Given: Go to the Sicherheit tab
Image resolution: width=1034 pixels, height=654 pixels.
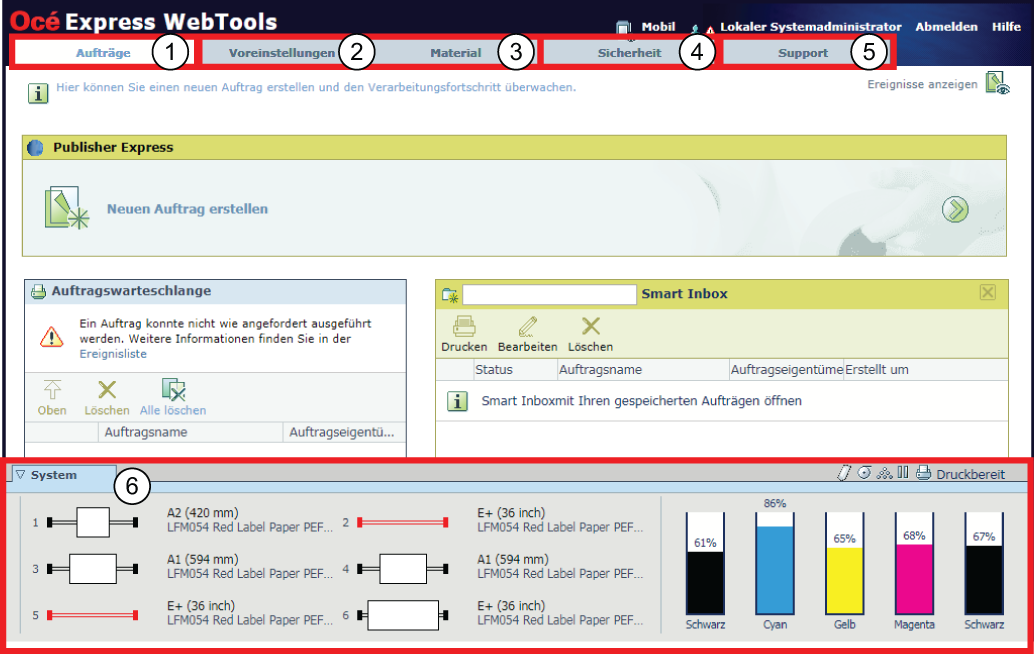Looking at the screenshot, I should 629,53.
